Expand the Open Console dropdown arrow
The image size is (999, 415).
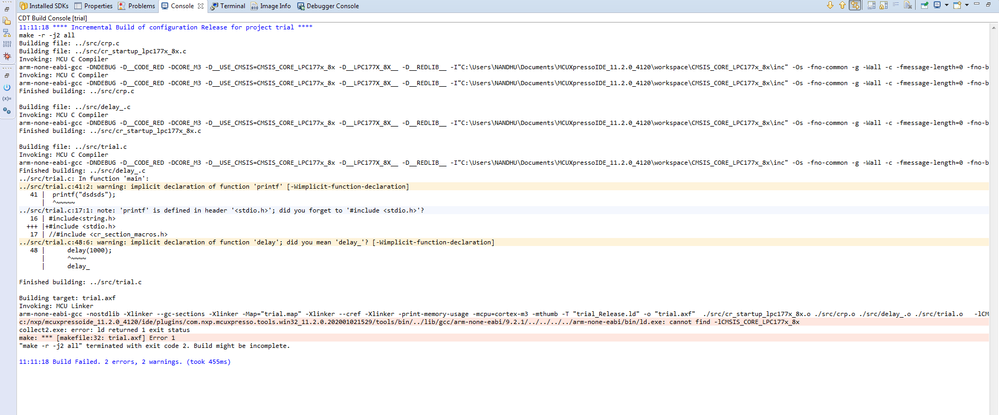coord(967,5)
